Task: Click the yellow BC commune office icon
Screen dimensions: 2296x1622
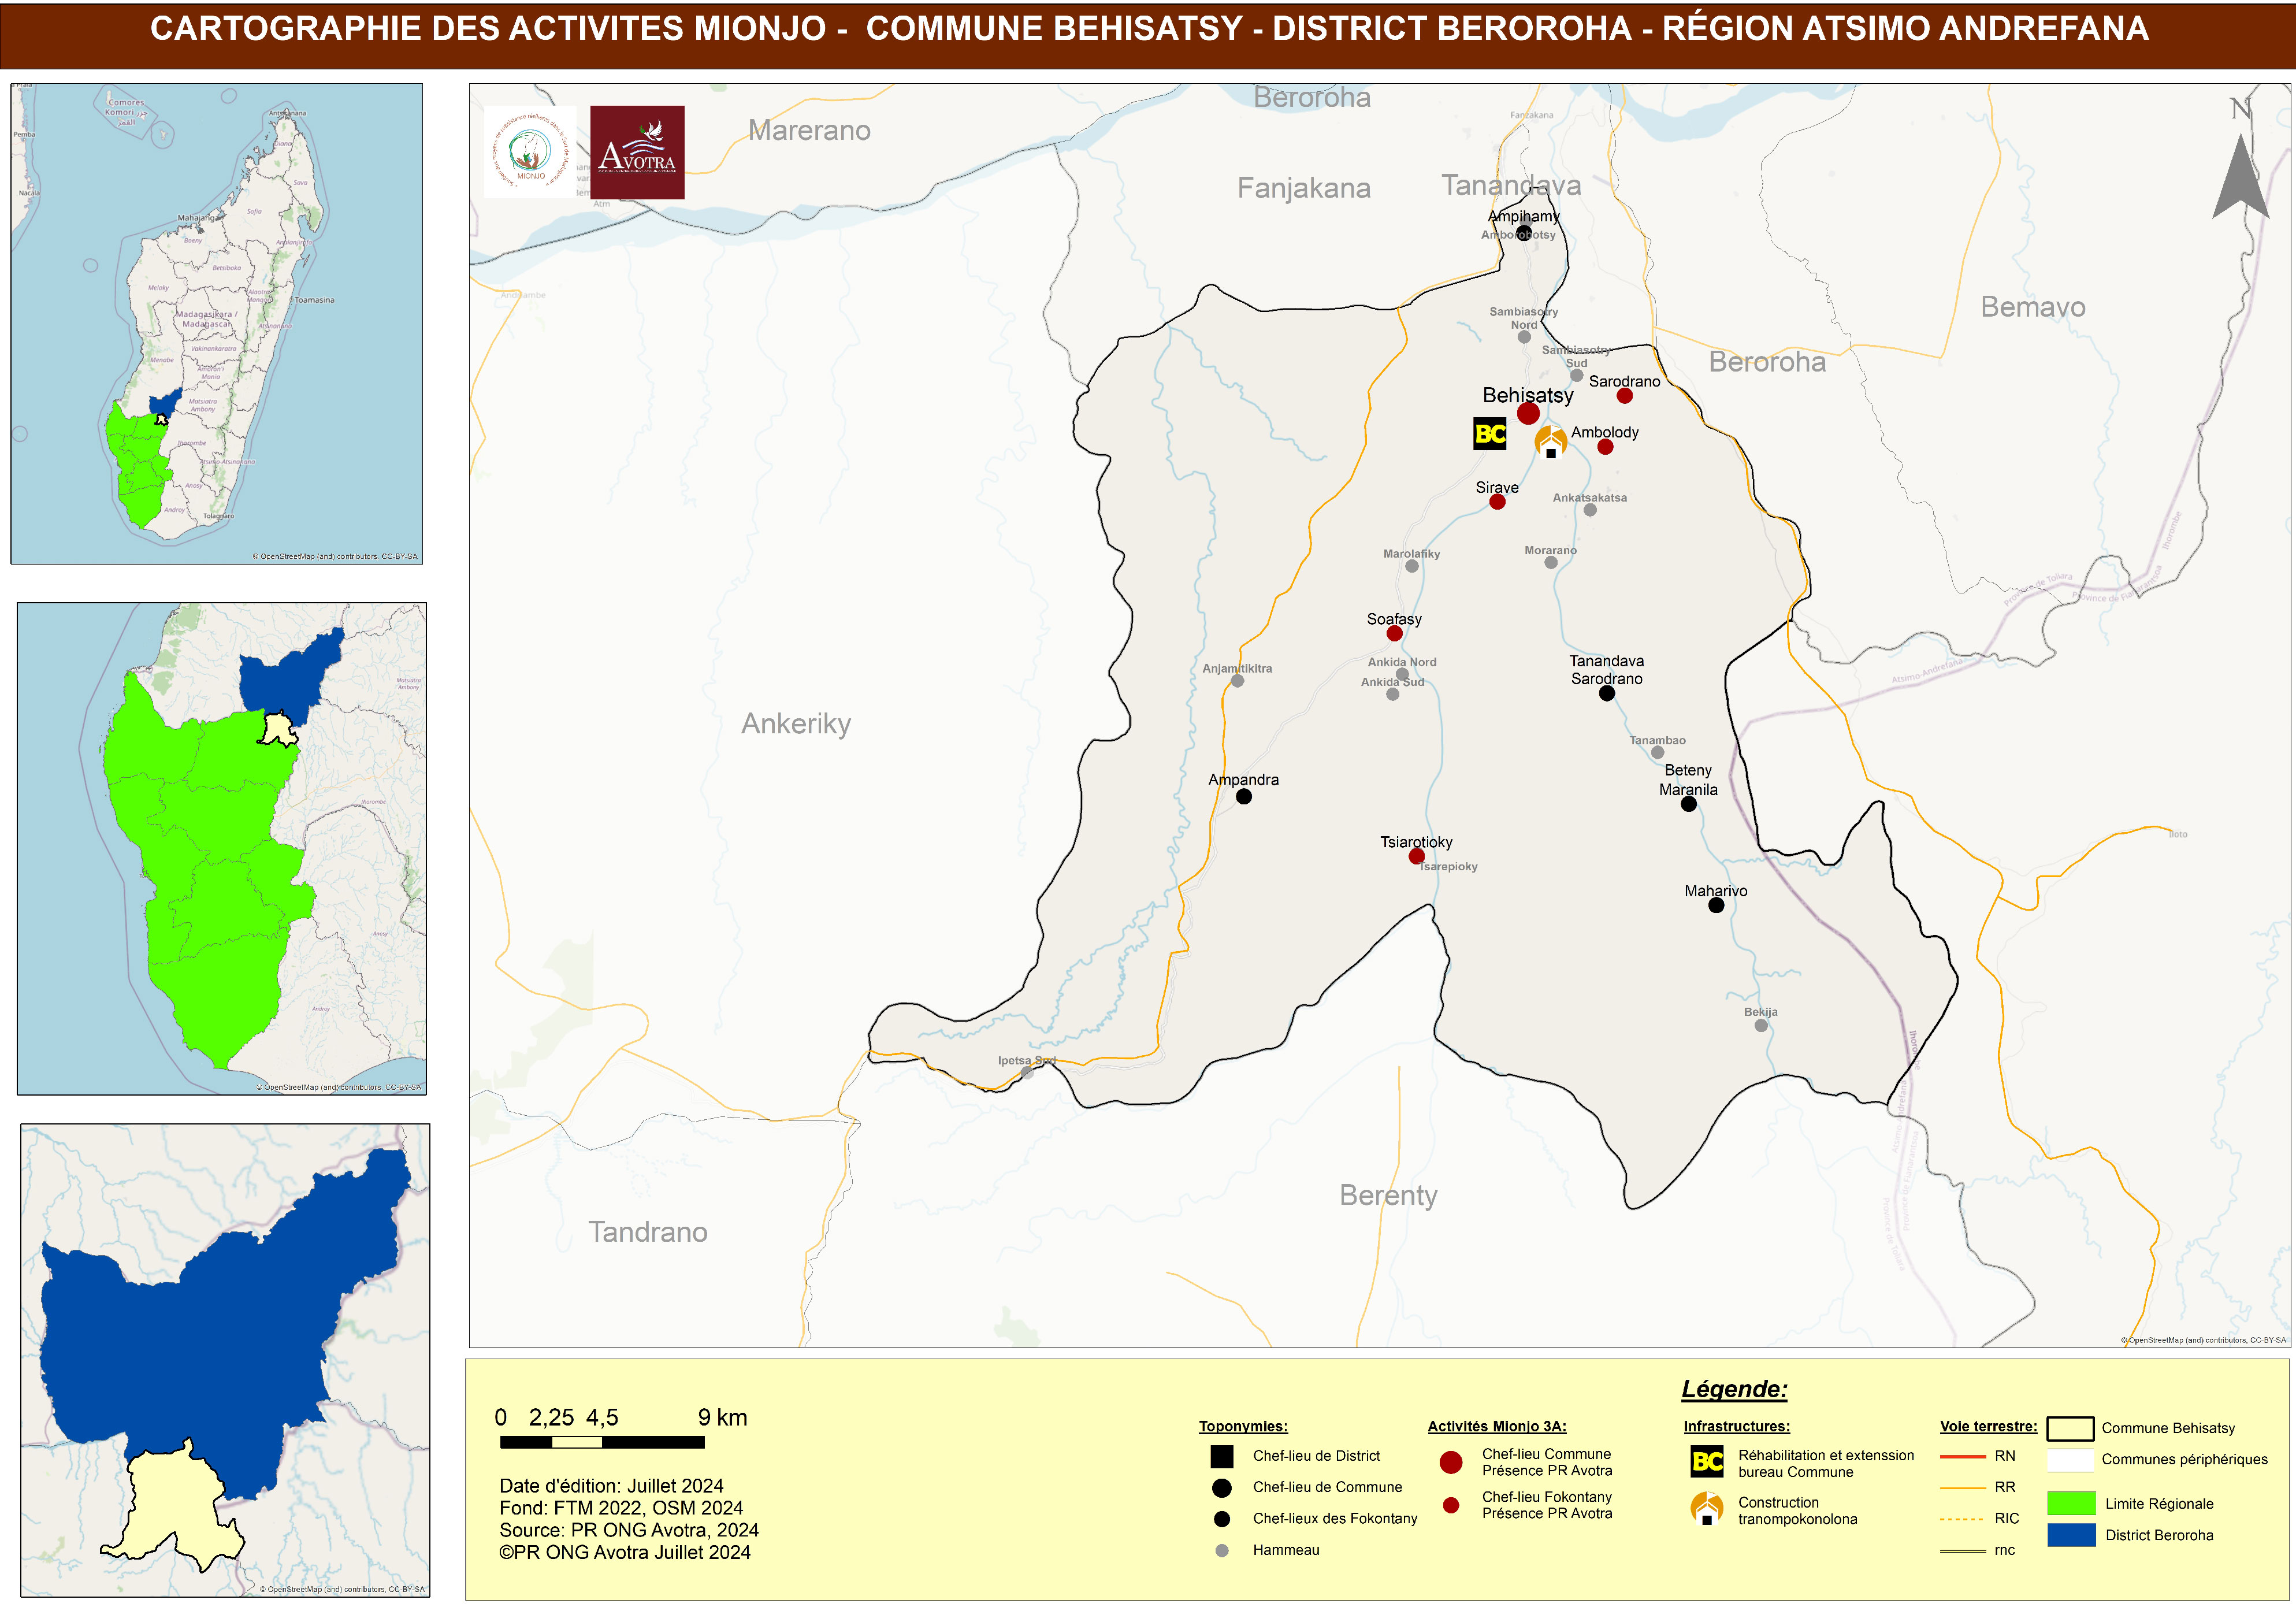Action: click(1489, 434)
